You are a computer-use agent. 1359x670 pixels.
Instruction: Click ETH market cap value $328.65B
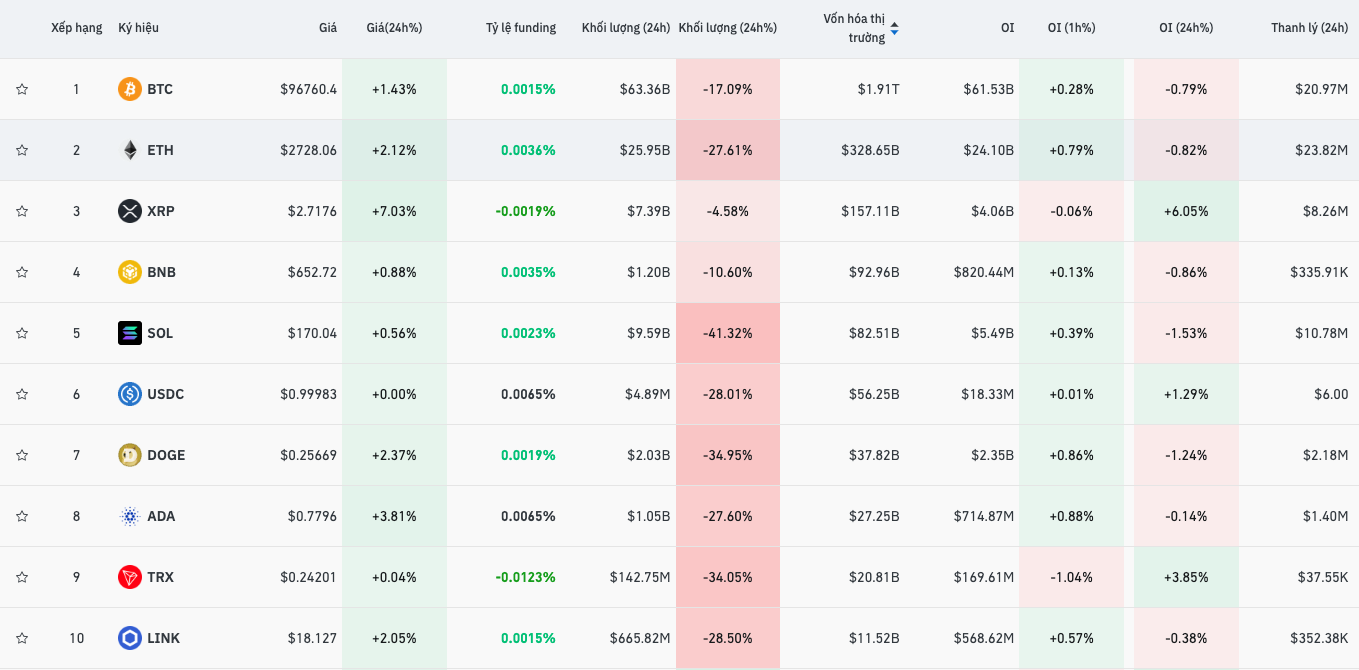[869, 150]
